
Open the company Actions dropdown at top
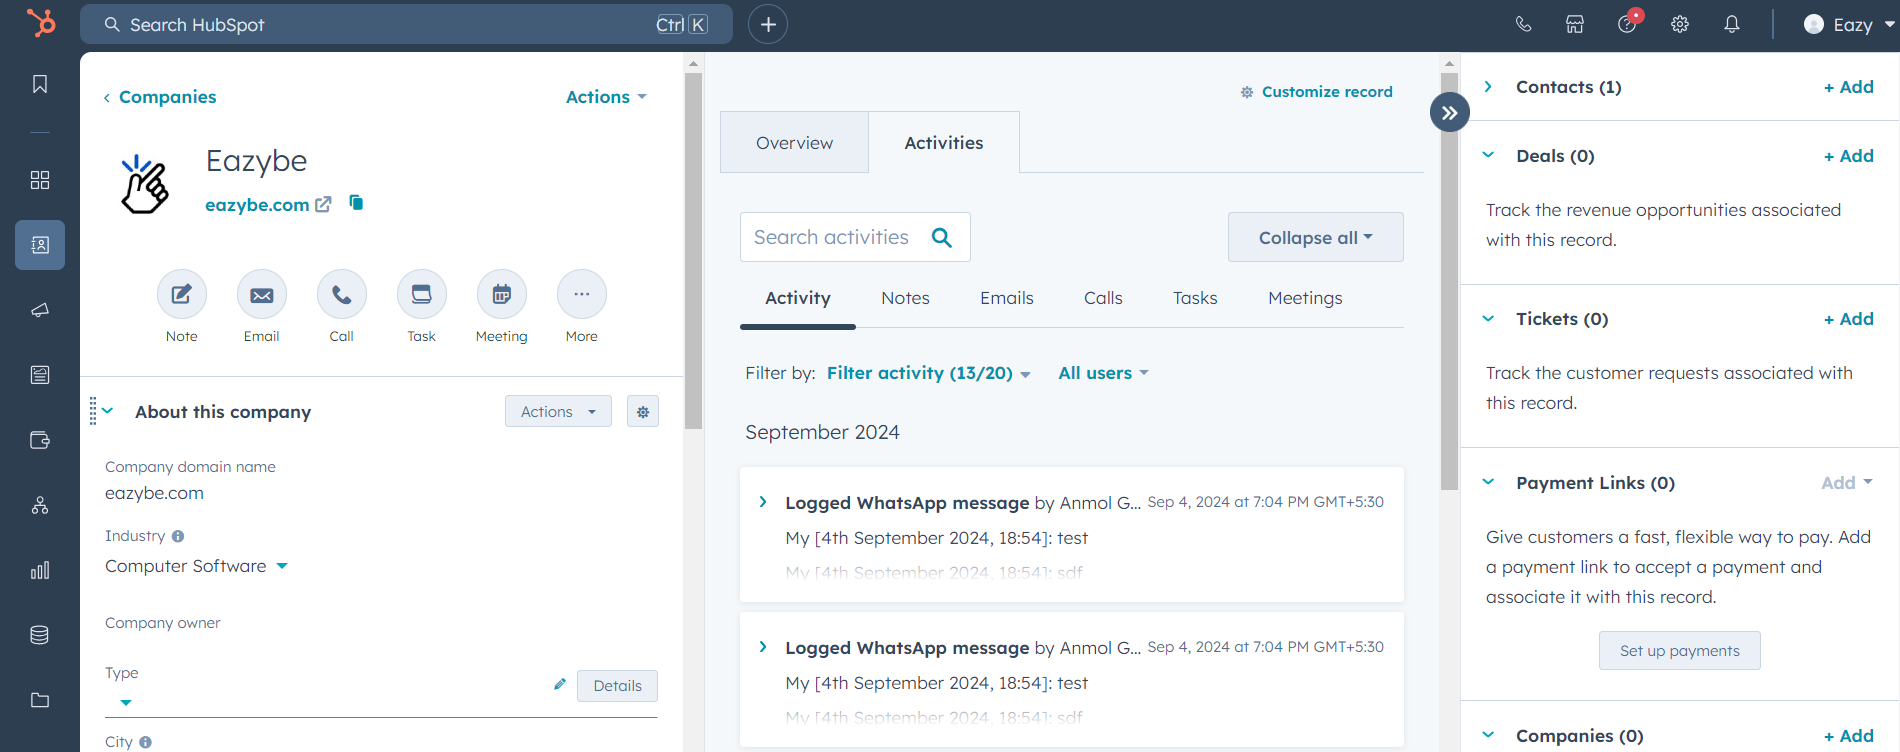606,97
